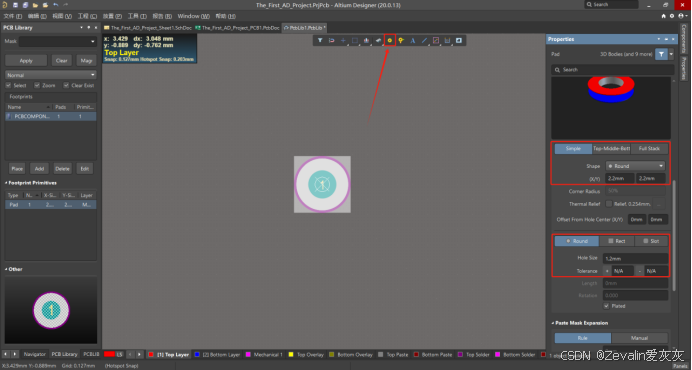Undo the last action
The height and width of the screenshot is (370, 692).
(x=56, y=5)
